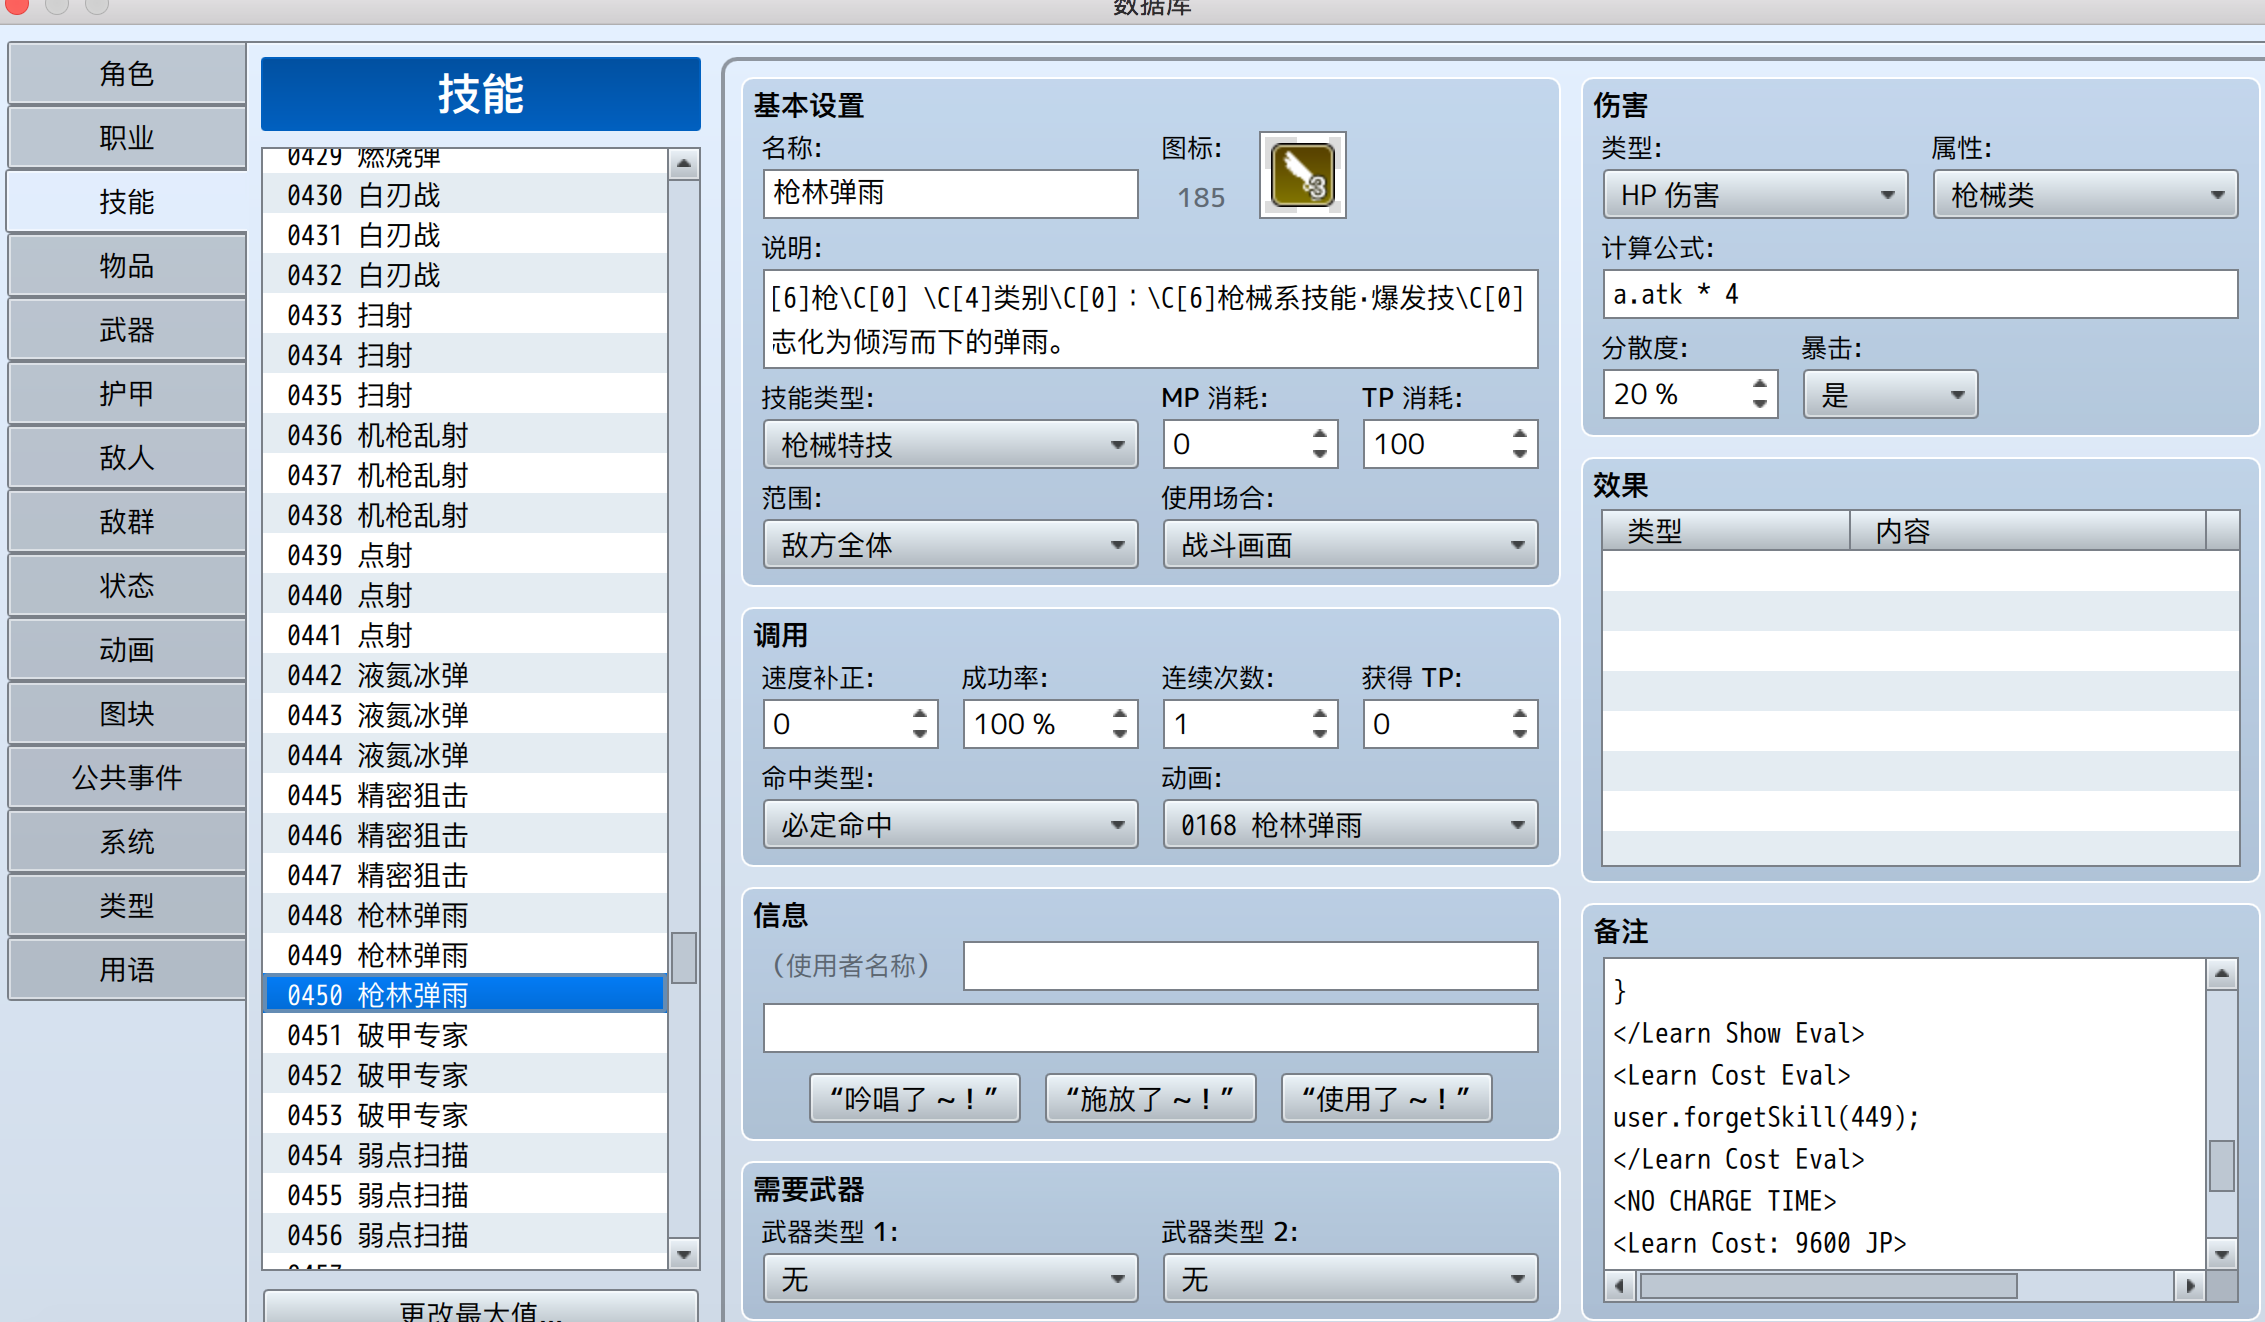The image size is (2265, 1322).
Task: Decrease the TP 消耗 stepper value
Action: (1520, 455)
